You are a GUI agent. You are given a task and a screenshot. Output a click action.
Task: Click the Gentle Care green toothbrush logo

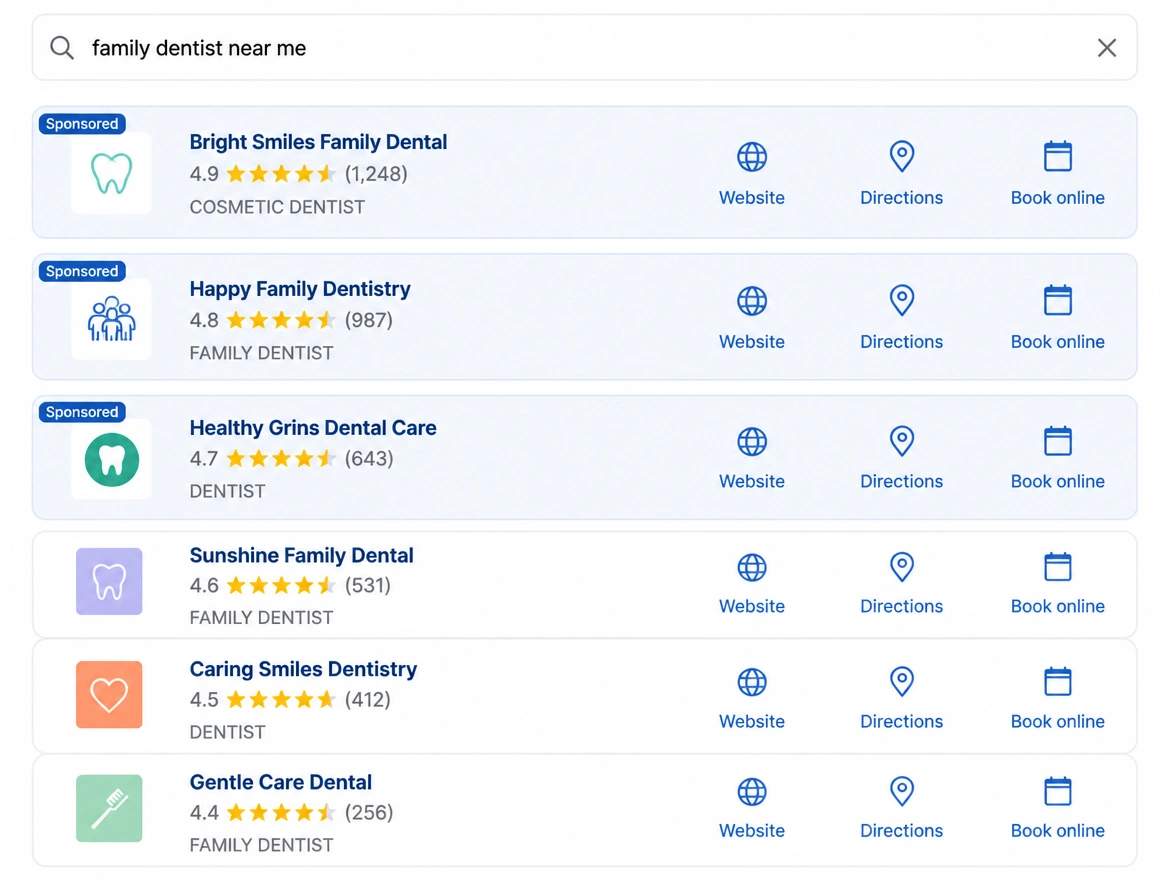click(x=109, y=808)
